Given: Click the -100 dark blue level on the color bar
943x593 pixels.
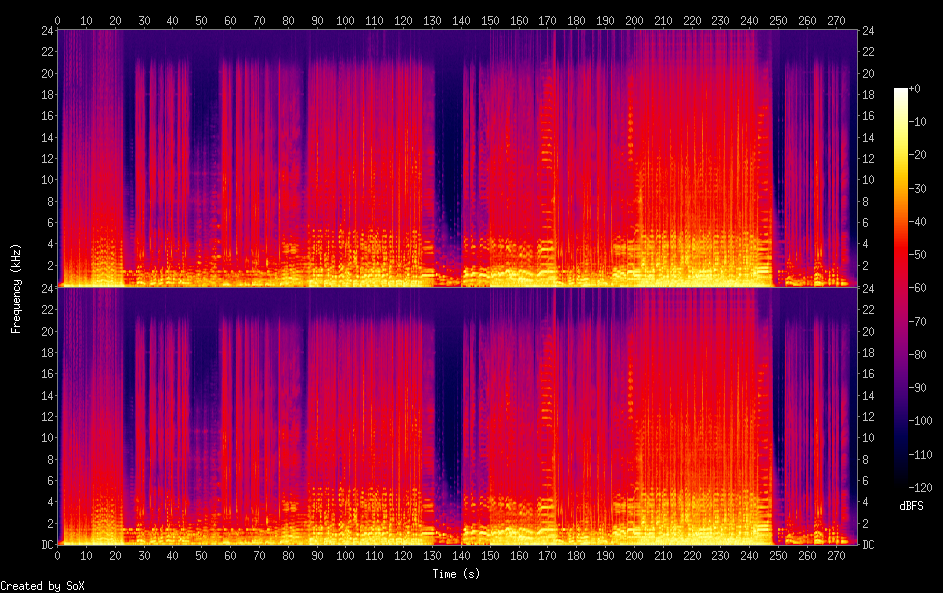Looking at the screenshot, I should pos(901,420).
